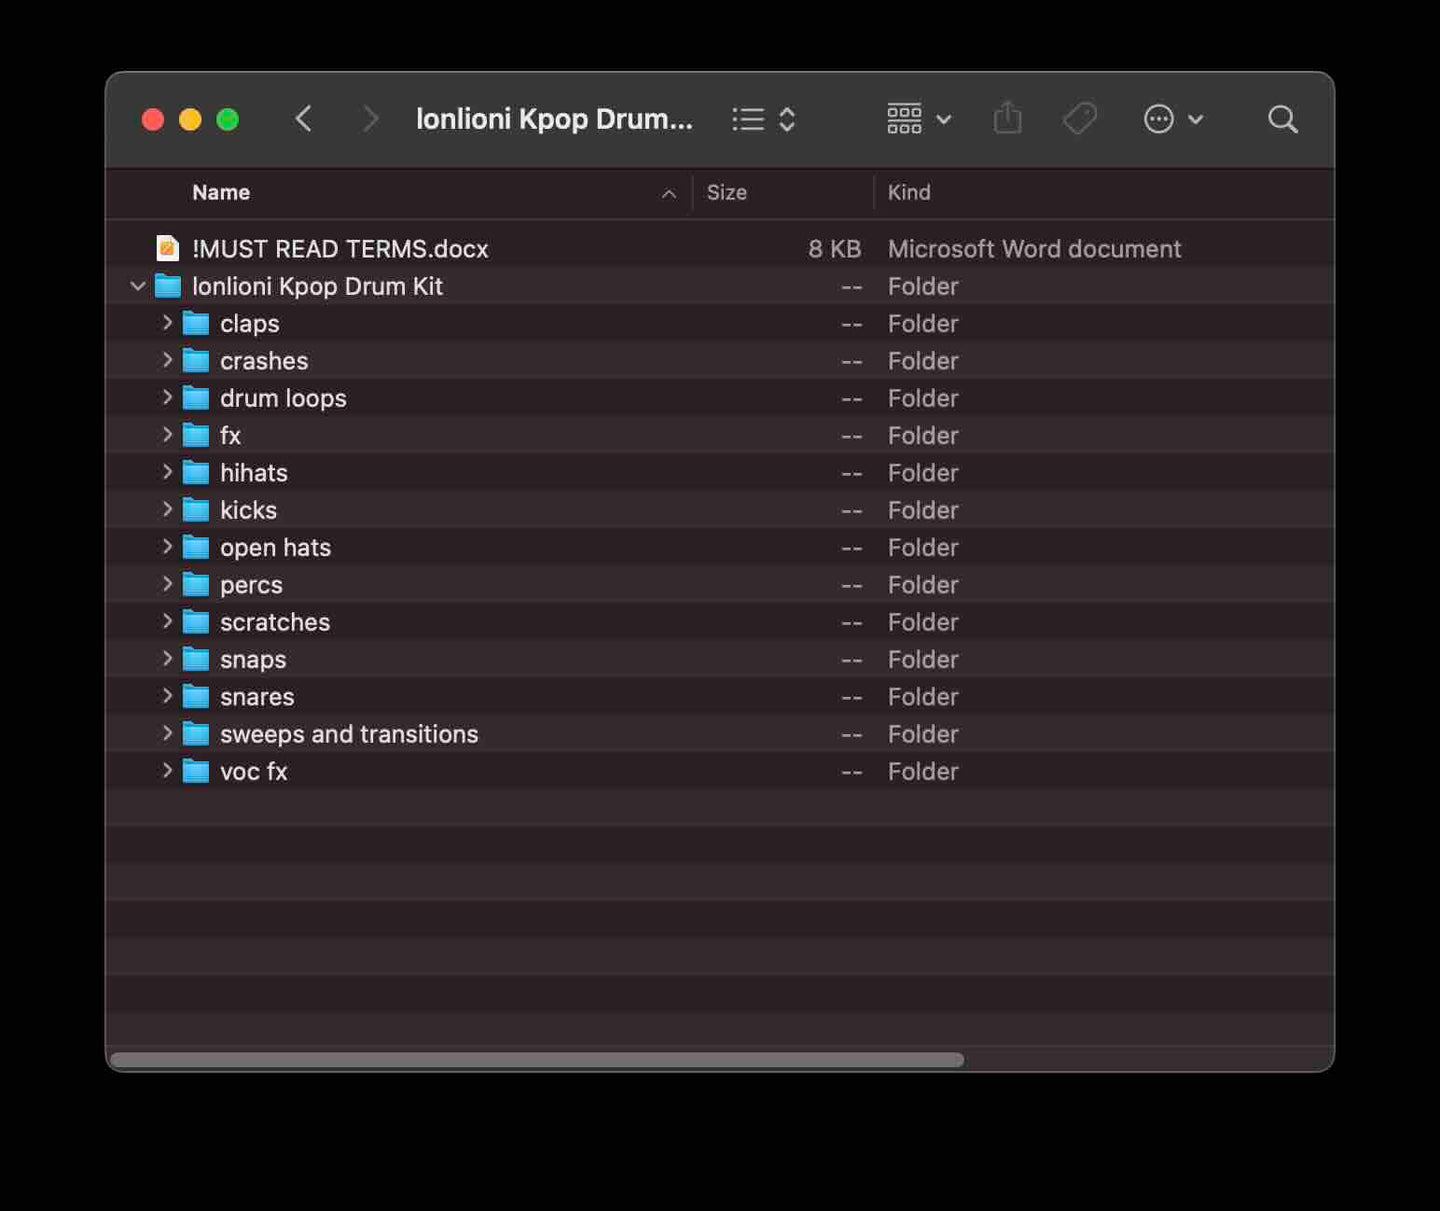Sort by the Name column header
This screenshot has width=1440, height=1211.
pos(222,193)
